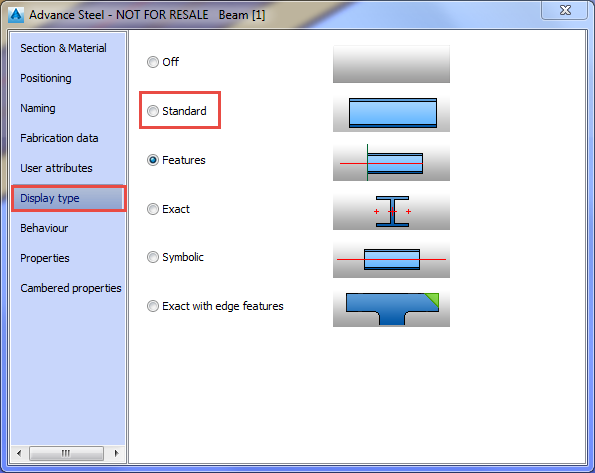The height and width of the screenshot is (473, 595).
Task: Click the Standard beam preview image
Action: pyautogui.click(x=391, y=113)
